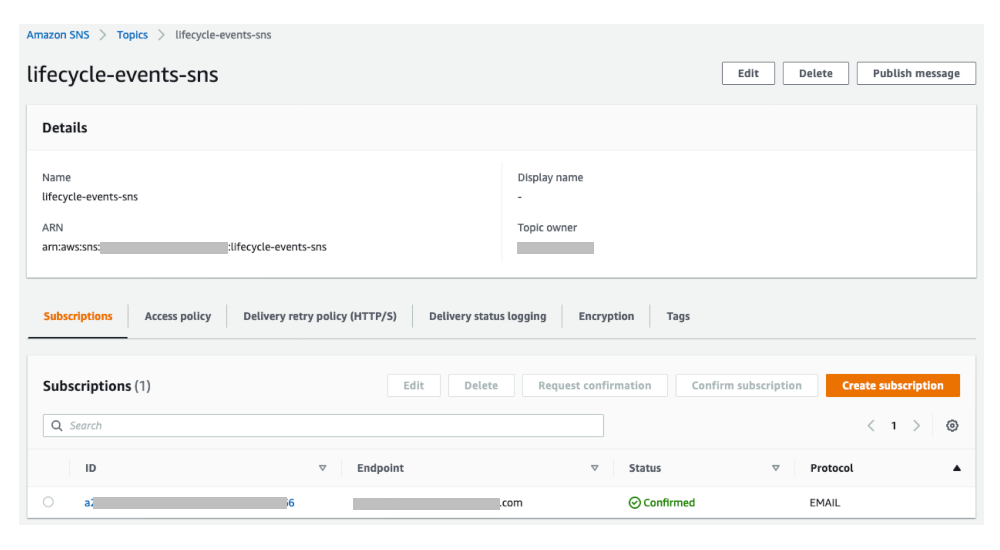
Task: Click the subscription endpoint email cell
Action: click(x=438, y=503)
